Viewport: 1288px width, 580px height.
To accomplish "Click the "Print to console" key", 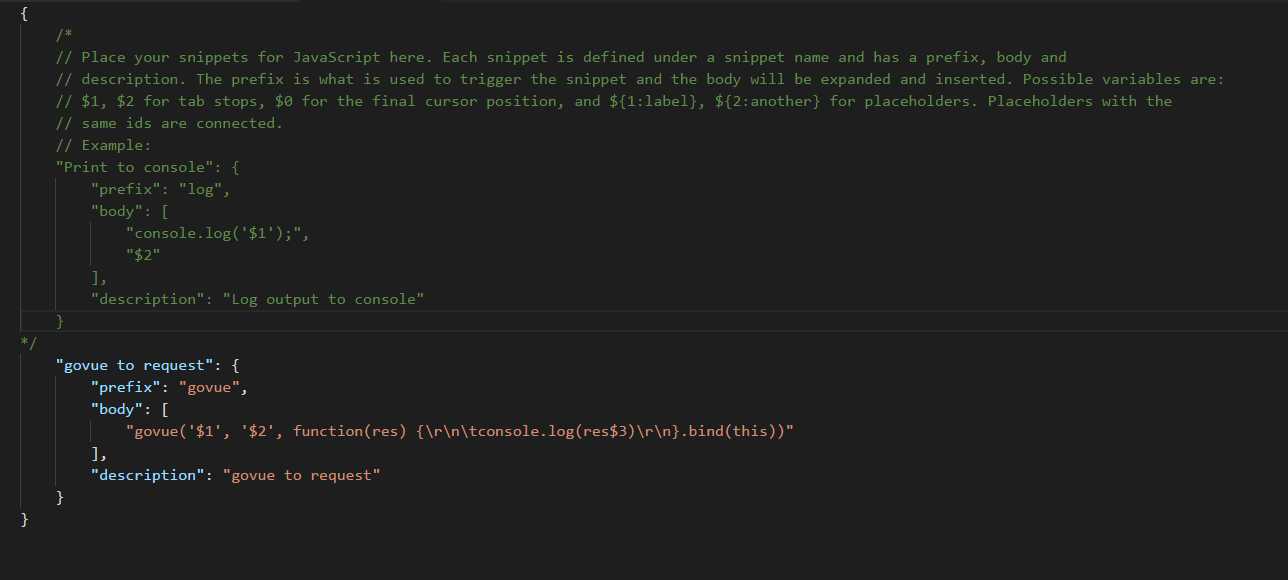I will coord(135,167).
